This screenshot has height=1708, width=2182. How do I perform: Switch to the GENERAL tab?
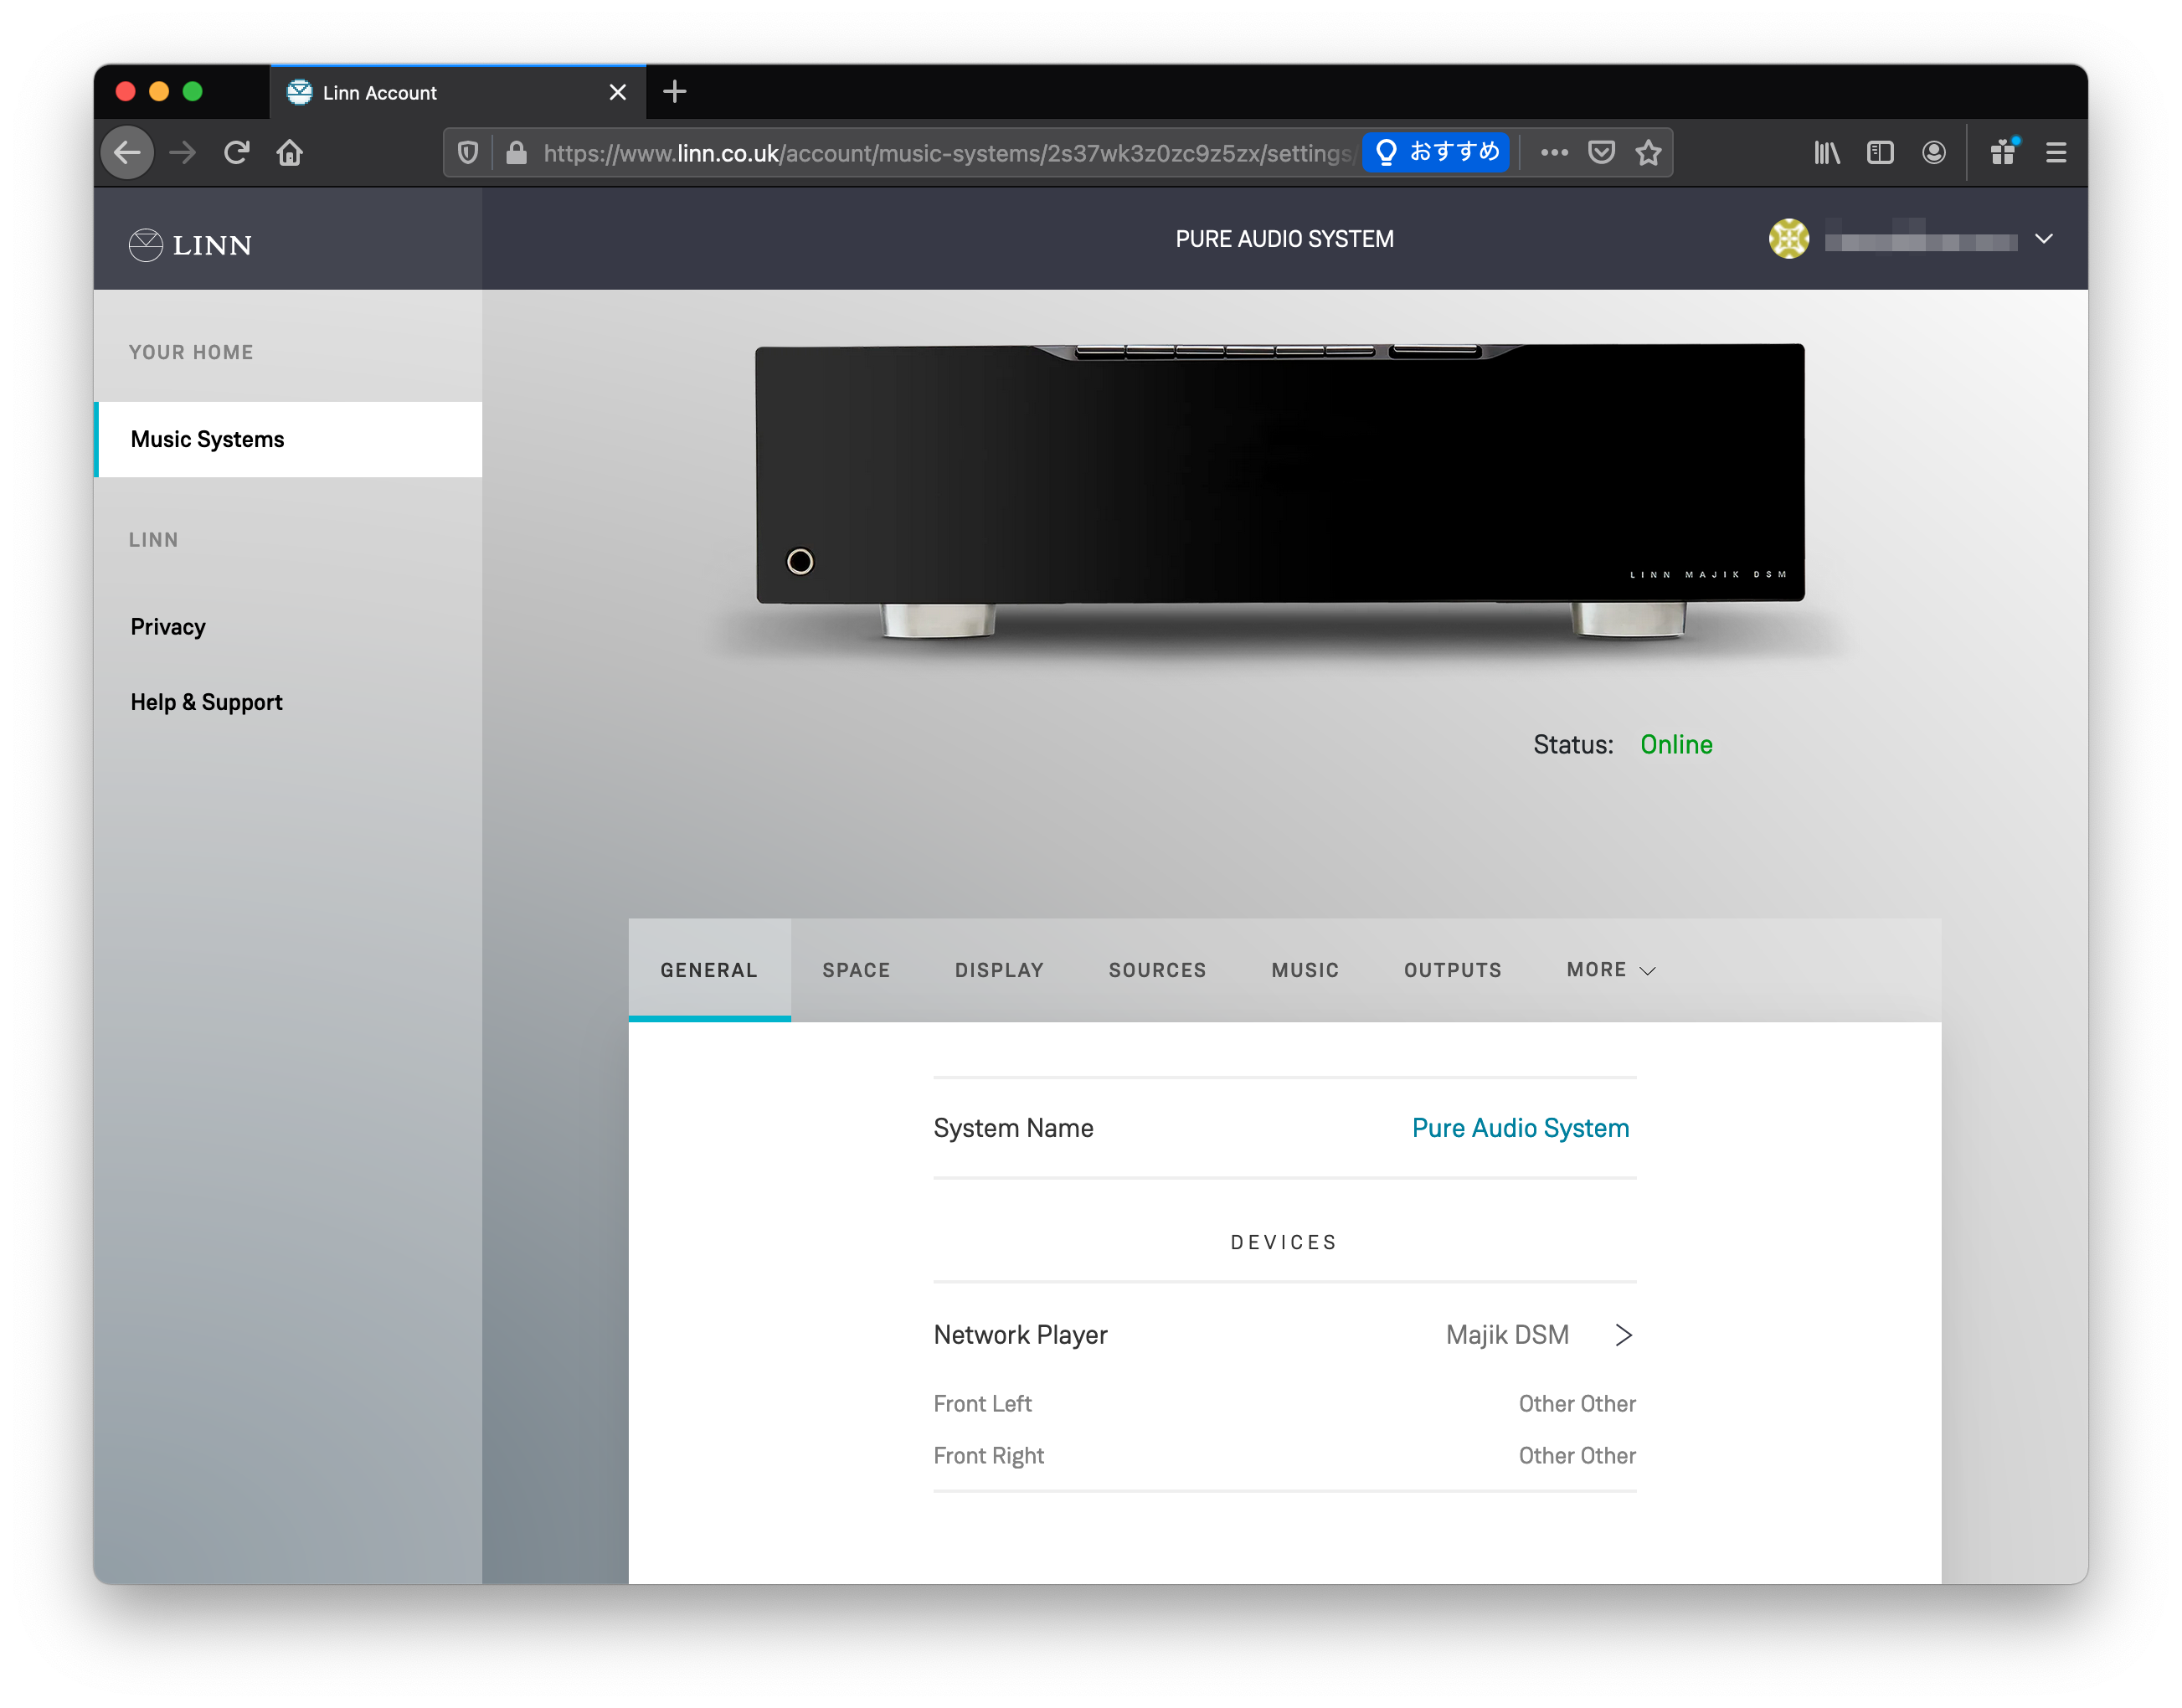(x=709, y=969)
